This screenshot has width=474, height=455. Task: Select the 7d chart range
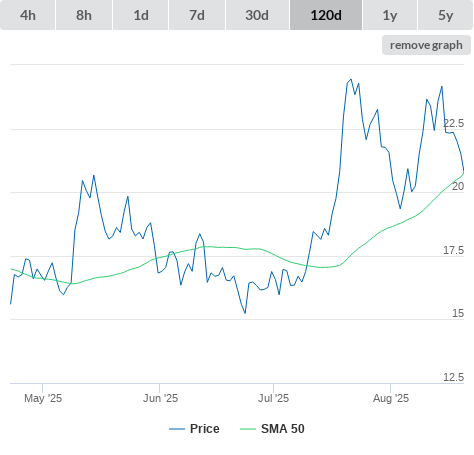click(x=197, y=15)
